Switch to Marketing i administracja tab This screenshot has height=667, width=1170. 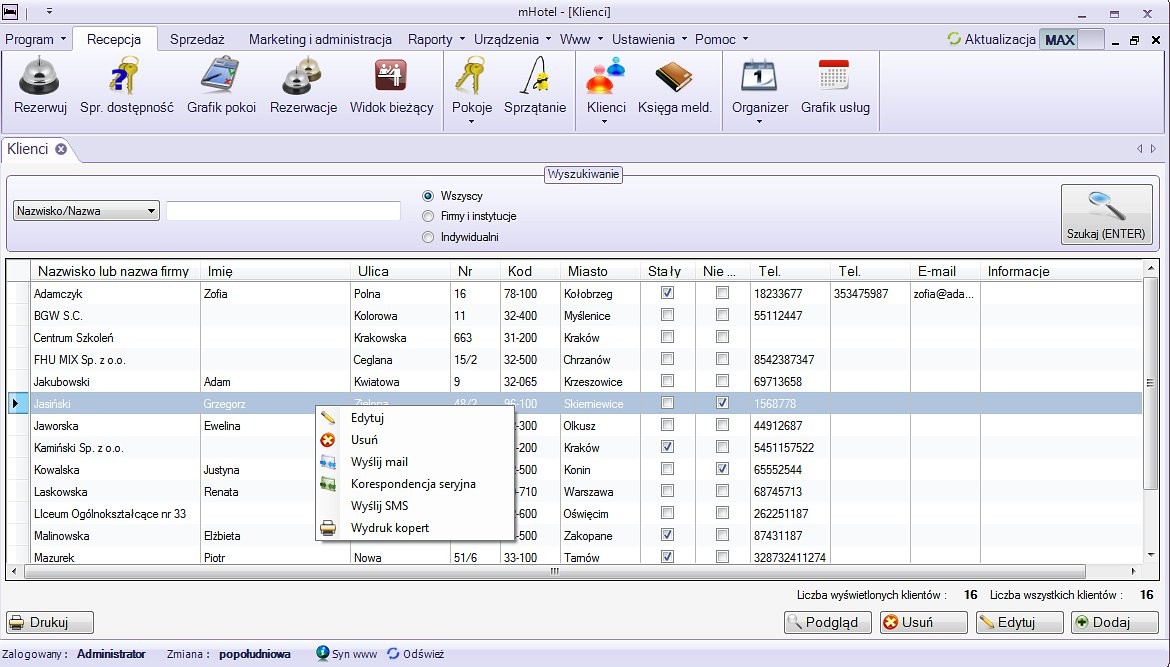coord(320,40)
